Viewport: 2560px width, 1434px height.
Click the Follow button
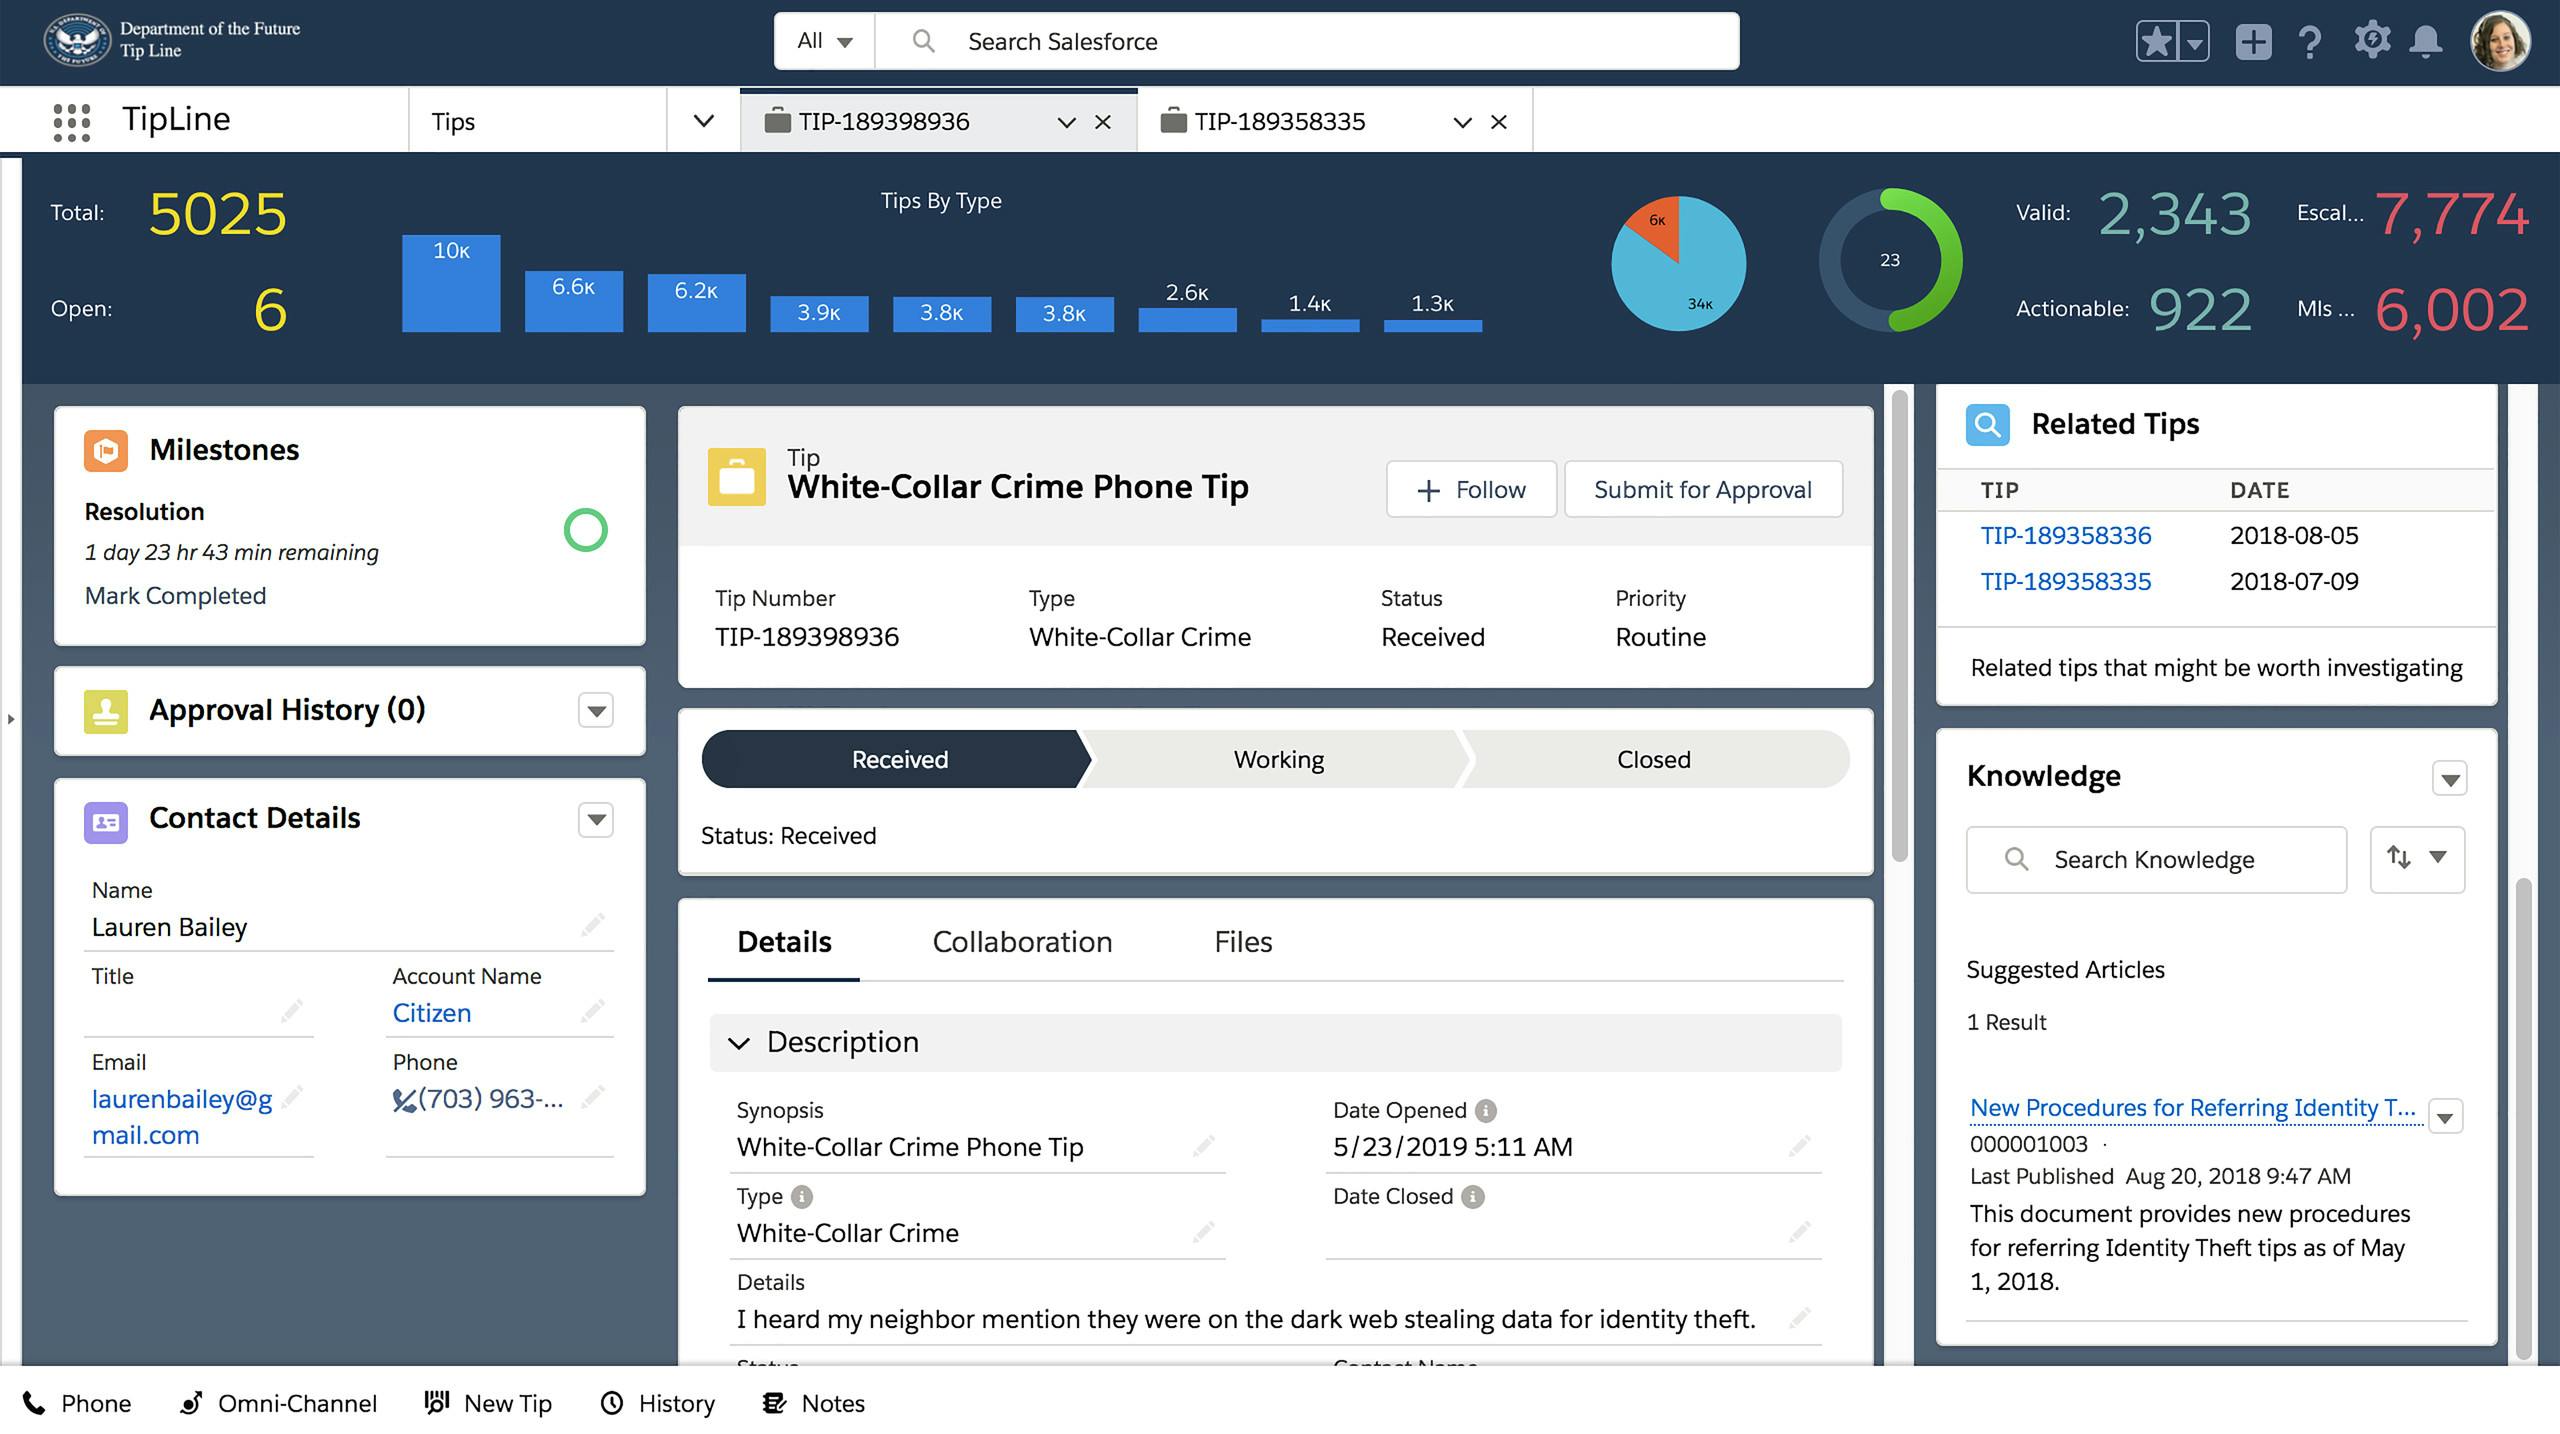pyautogui.click(x=1471, y=489)
